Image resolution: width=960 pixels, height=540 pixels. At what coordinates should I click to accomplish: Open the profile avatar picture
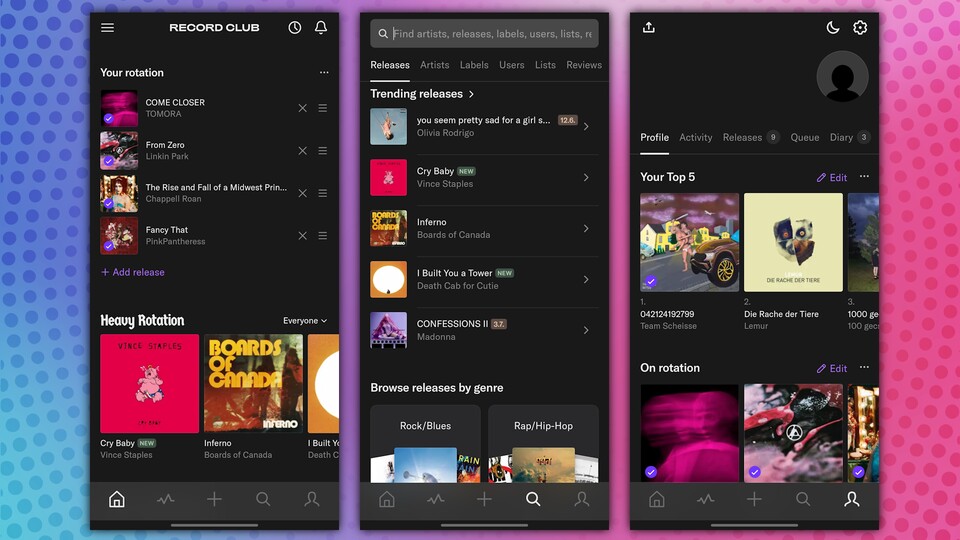pyautogui.click(x=842, y=77)
